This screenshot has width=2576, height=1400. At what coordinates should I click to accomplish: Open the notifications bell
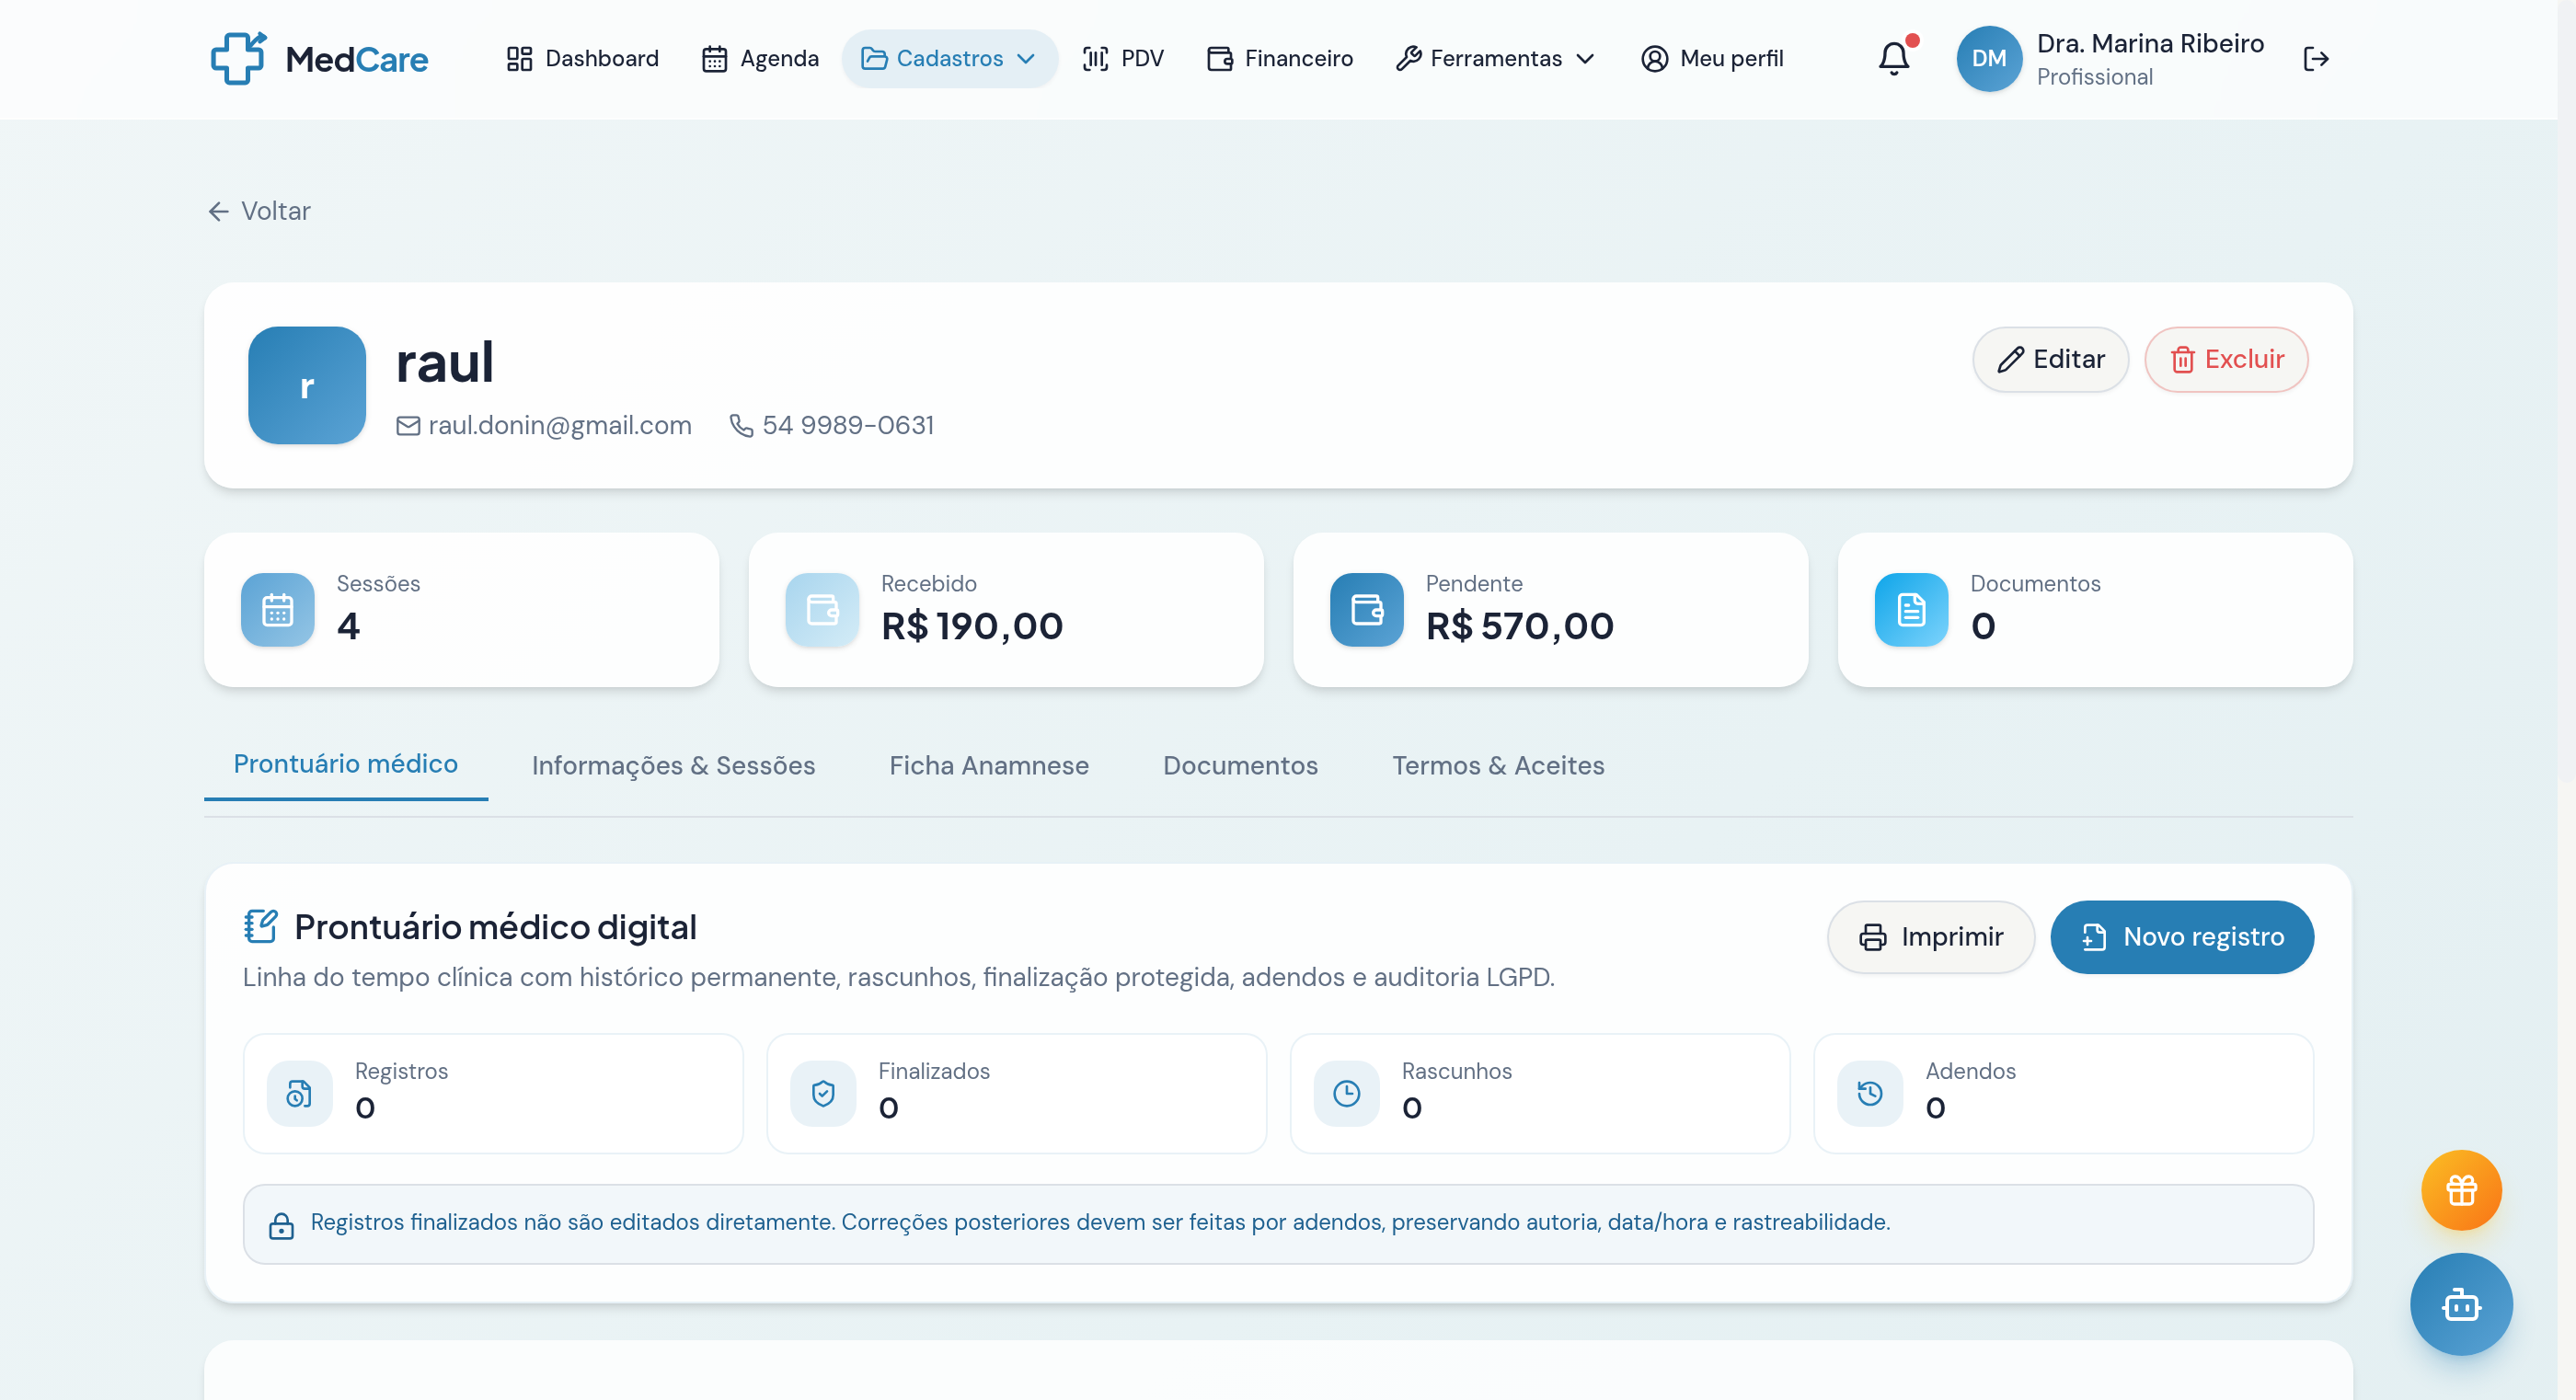pos(1893,58)
